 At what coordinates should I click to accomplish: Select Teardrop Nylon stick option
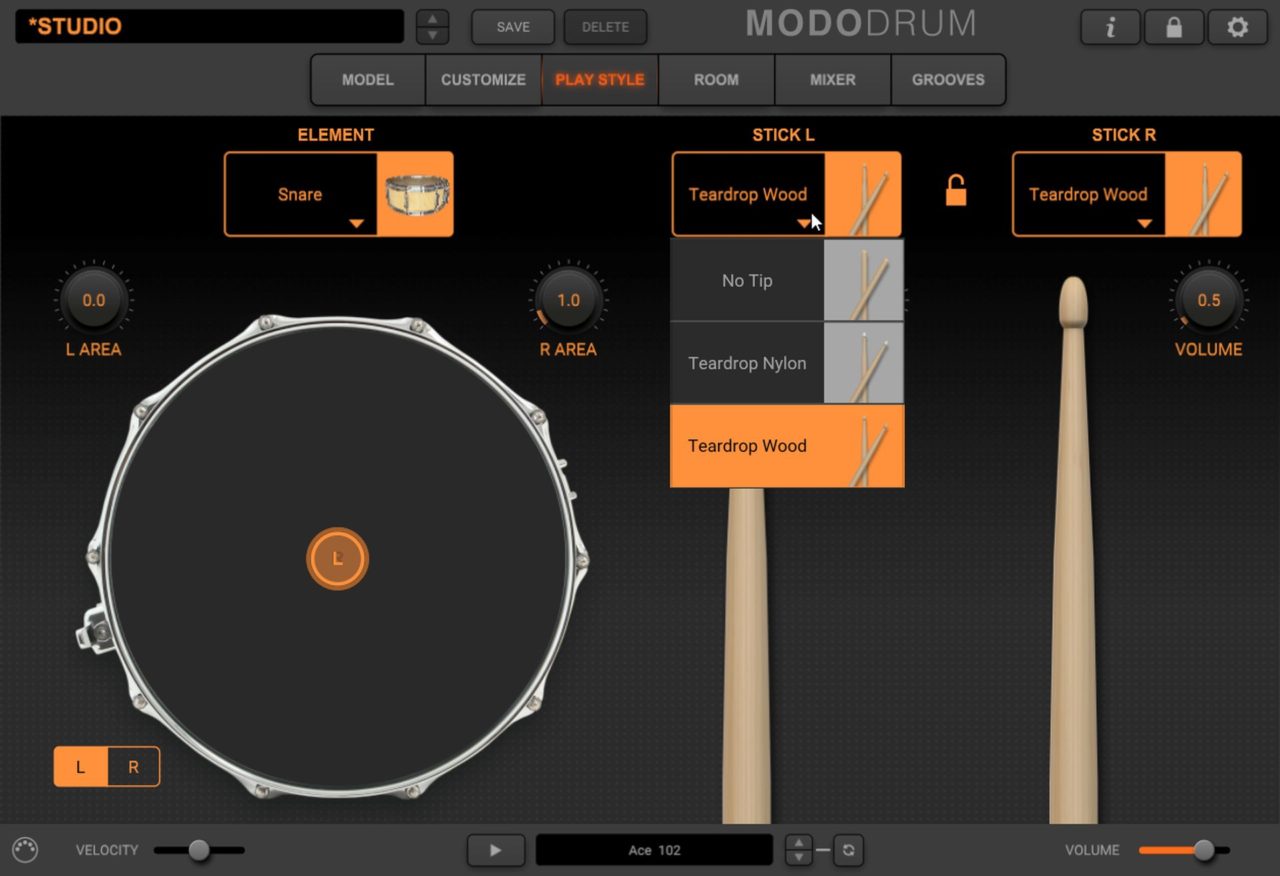[x=747, y=363]
